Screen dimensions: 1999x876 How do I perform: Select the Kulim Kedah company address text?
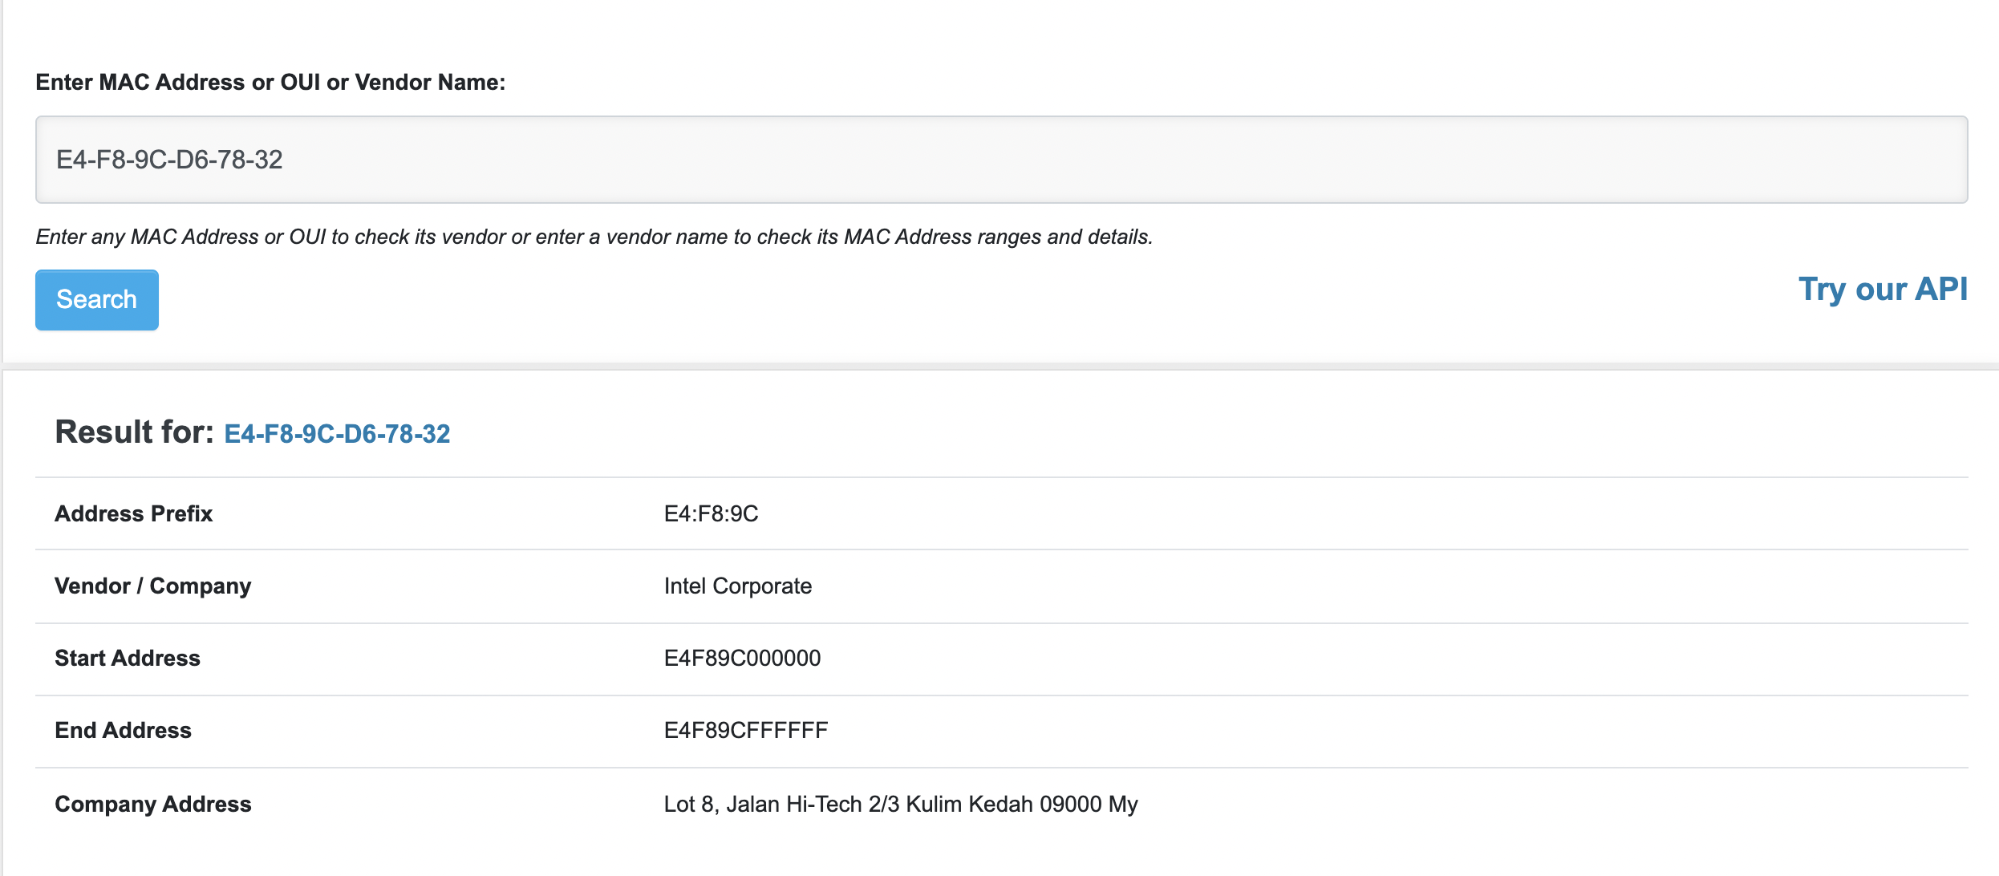pyautogui.click(x=899, y=804)
